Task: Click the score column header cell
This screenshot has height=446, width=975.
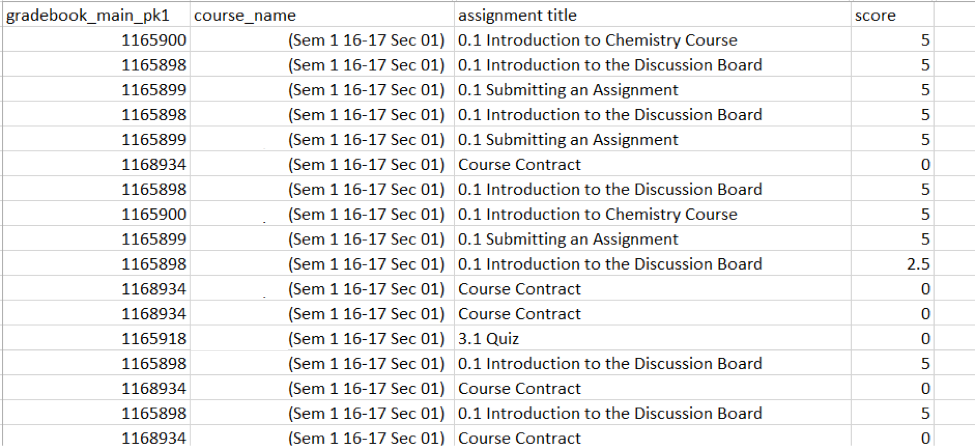Action: click(x=891, y=16)
